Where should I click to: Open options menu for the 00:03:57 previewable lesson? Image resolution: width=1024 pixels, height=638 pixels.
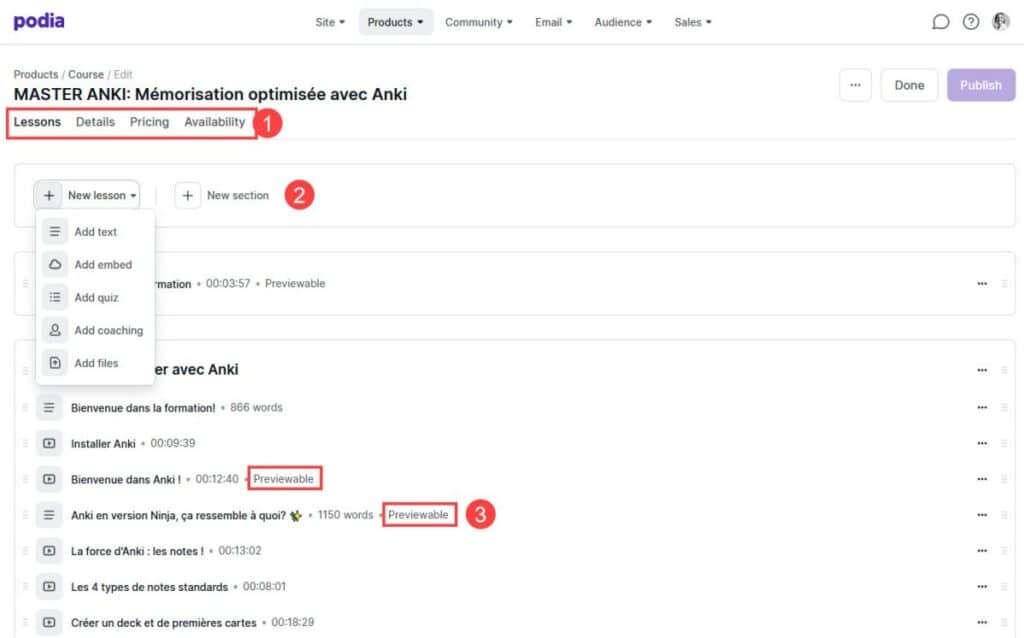982,283
